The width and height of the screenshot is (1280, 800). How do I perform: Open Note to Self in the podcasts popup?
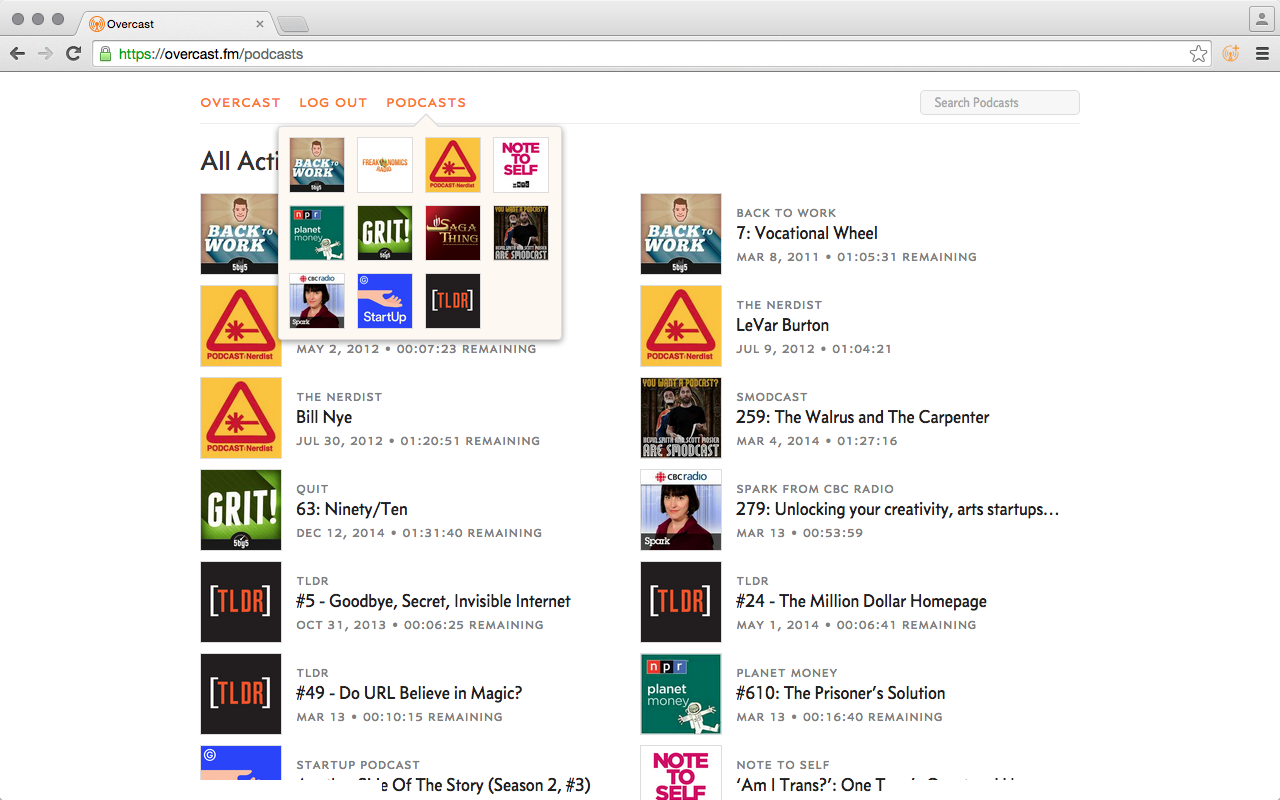(521, 165)
